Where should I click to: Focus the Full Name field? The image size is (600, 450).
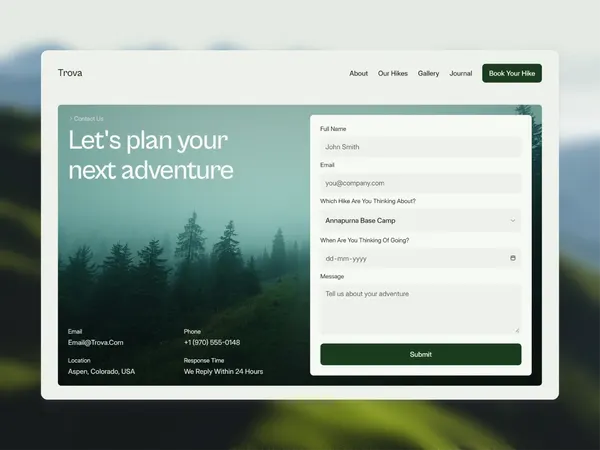[421, 147]
